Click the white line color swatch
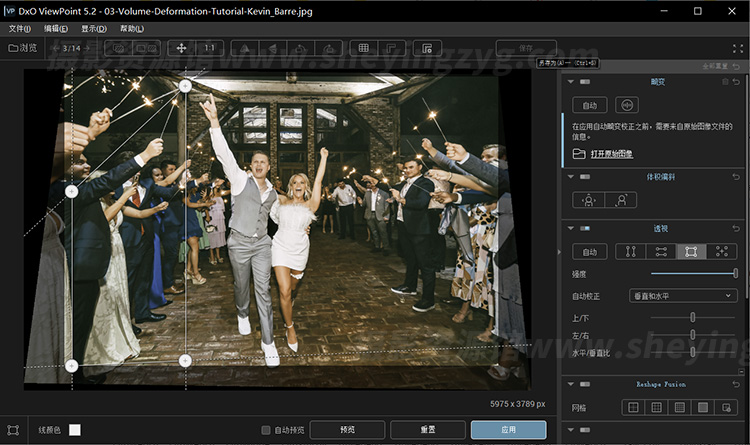Image resolution: width=750 pixels, height=445 pixels. tap(75, 430)
